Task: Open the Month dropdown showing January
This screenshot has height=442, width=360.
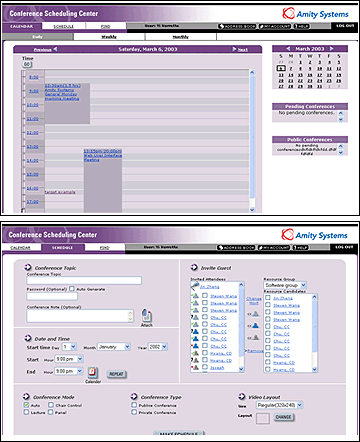Action: tap(114, 347)
